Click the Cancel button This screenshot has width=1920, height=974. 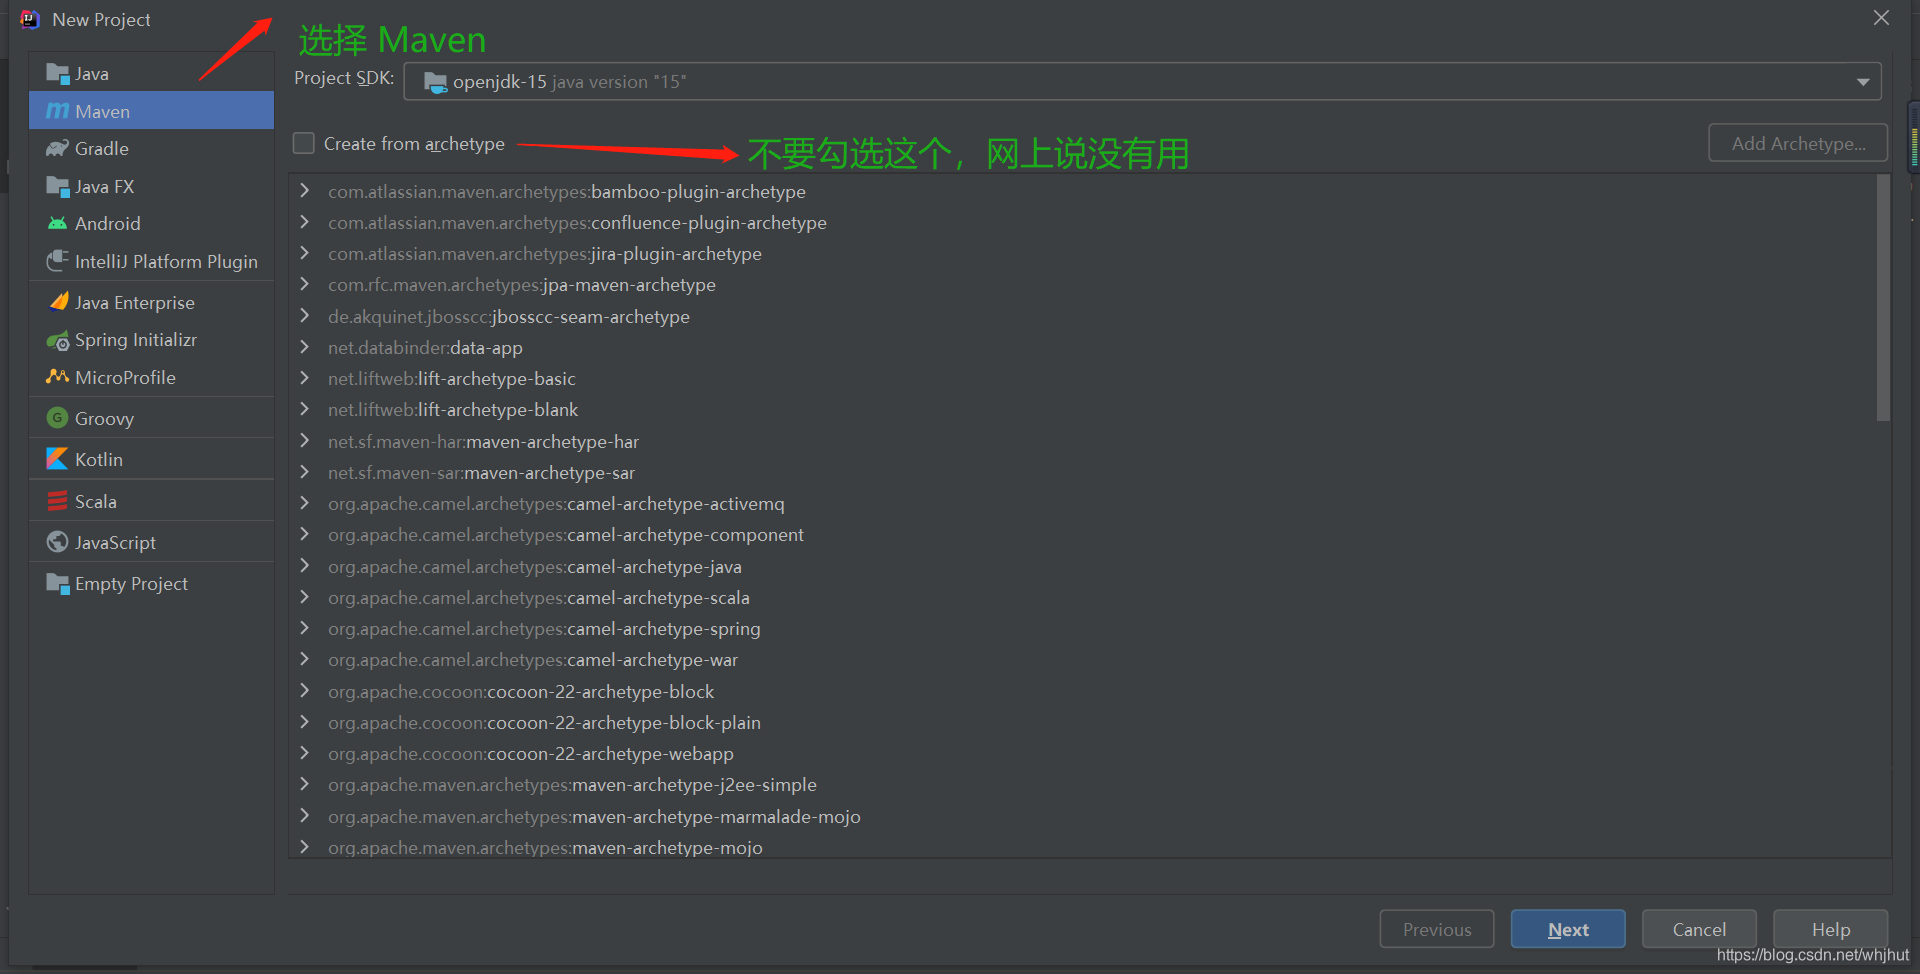(1699, 929)
